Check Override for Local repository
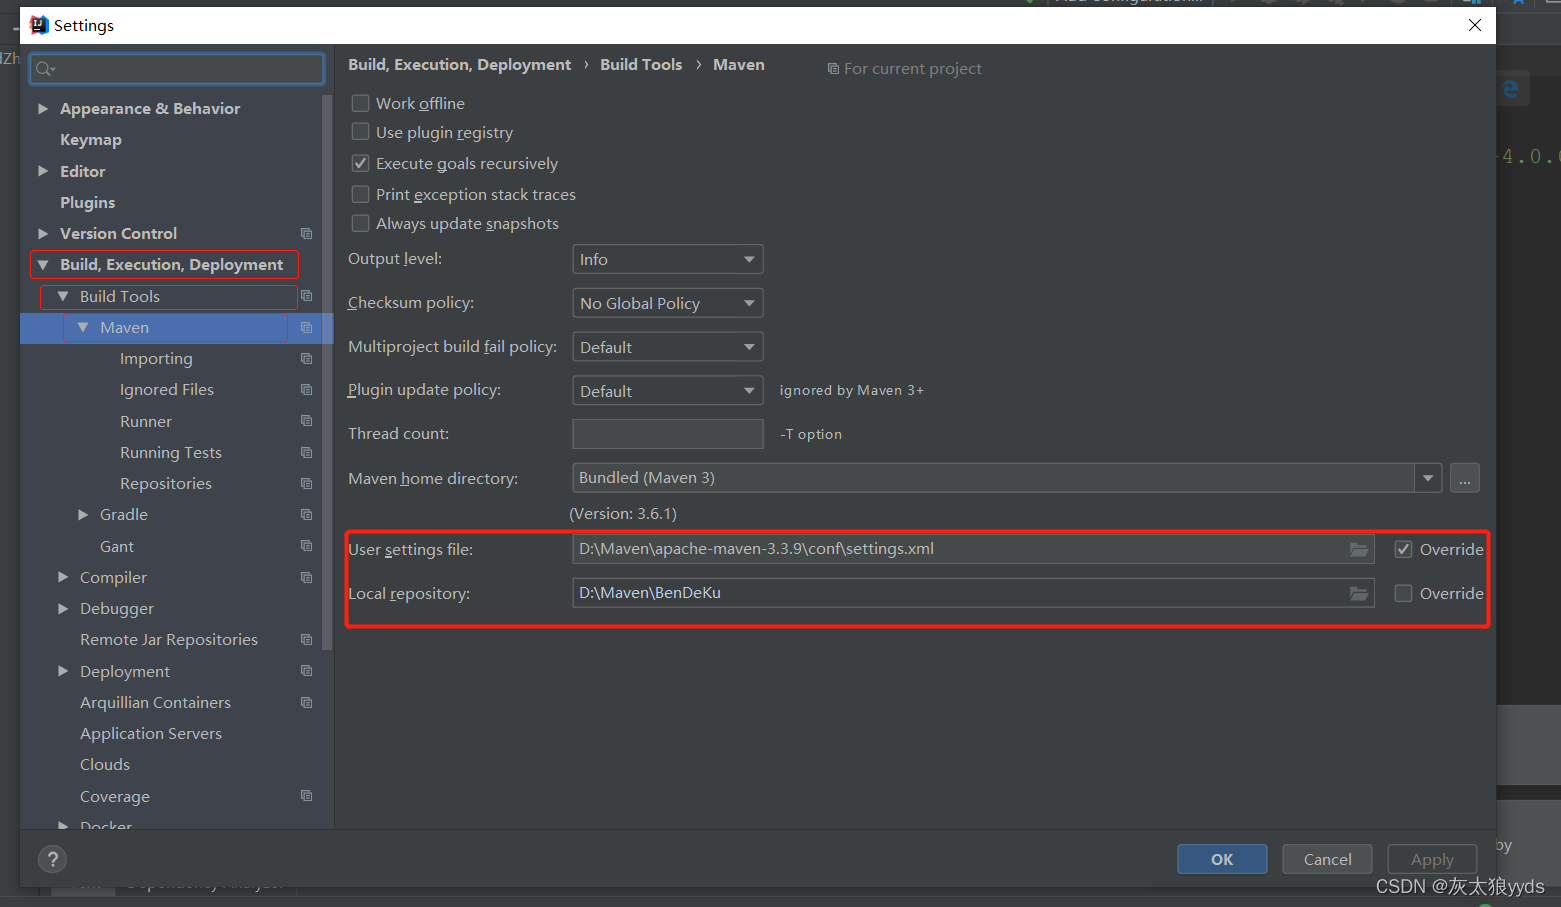Viewport: 1561px width, 907px height. point(1404,593)
